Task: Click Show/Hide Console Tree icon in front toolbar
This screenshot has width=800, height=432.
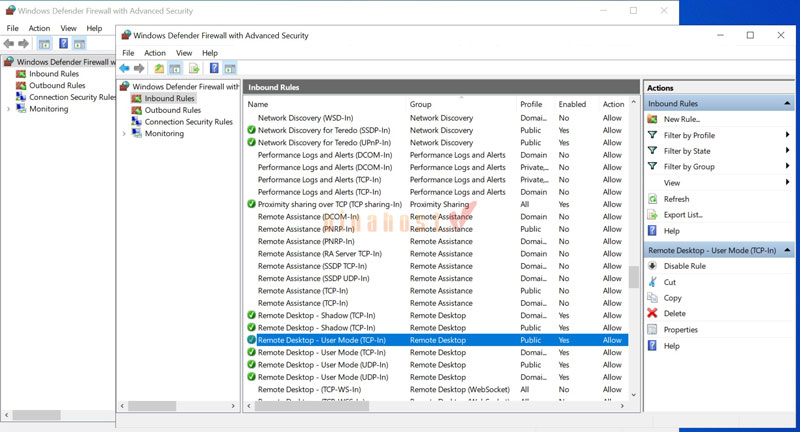Action: click(x=175, y=68)
